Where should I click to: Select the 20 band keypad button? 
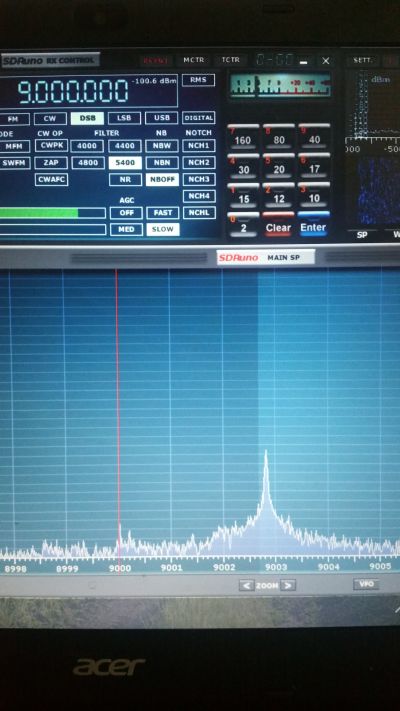[278, 166]
